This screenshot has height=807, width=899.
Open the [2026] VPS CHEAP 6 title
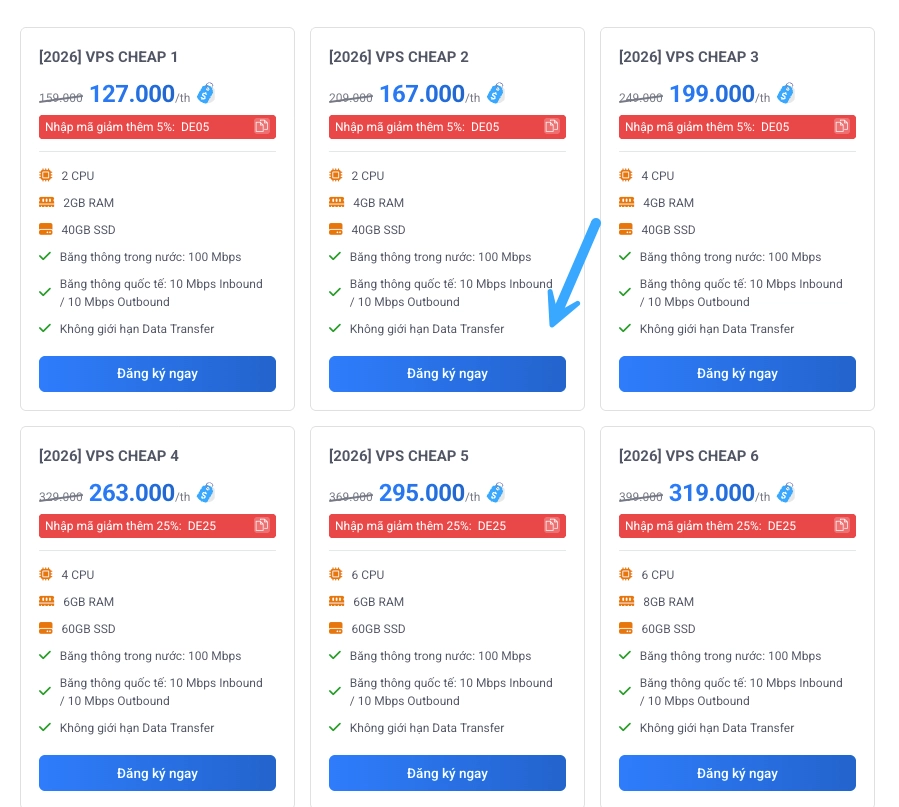tap(688, 456)
